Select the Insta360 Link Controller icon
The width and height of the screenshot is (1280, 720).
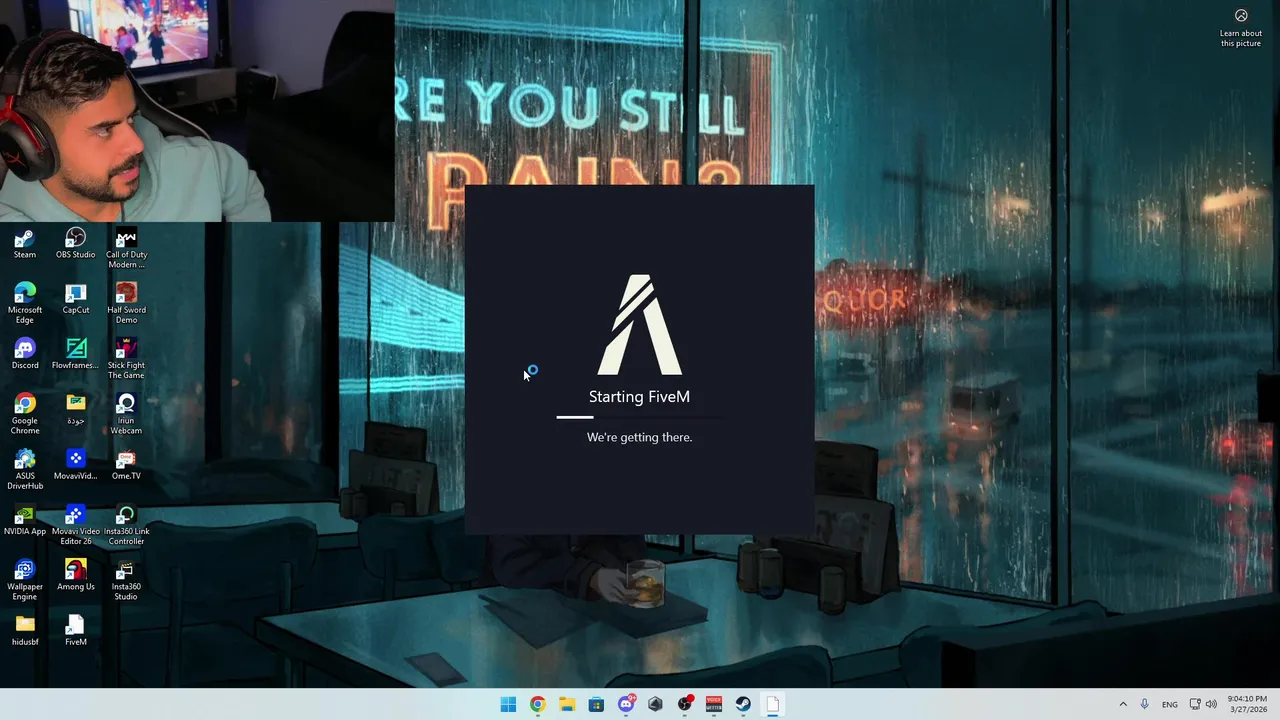[126, 524]
